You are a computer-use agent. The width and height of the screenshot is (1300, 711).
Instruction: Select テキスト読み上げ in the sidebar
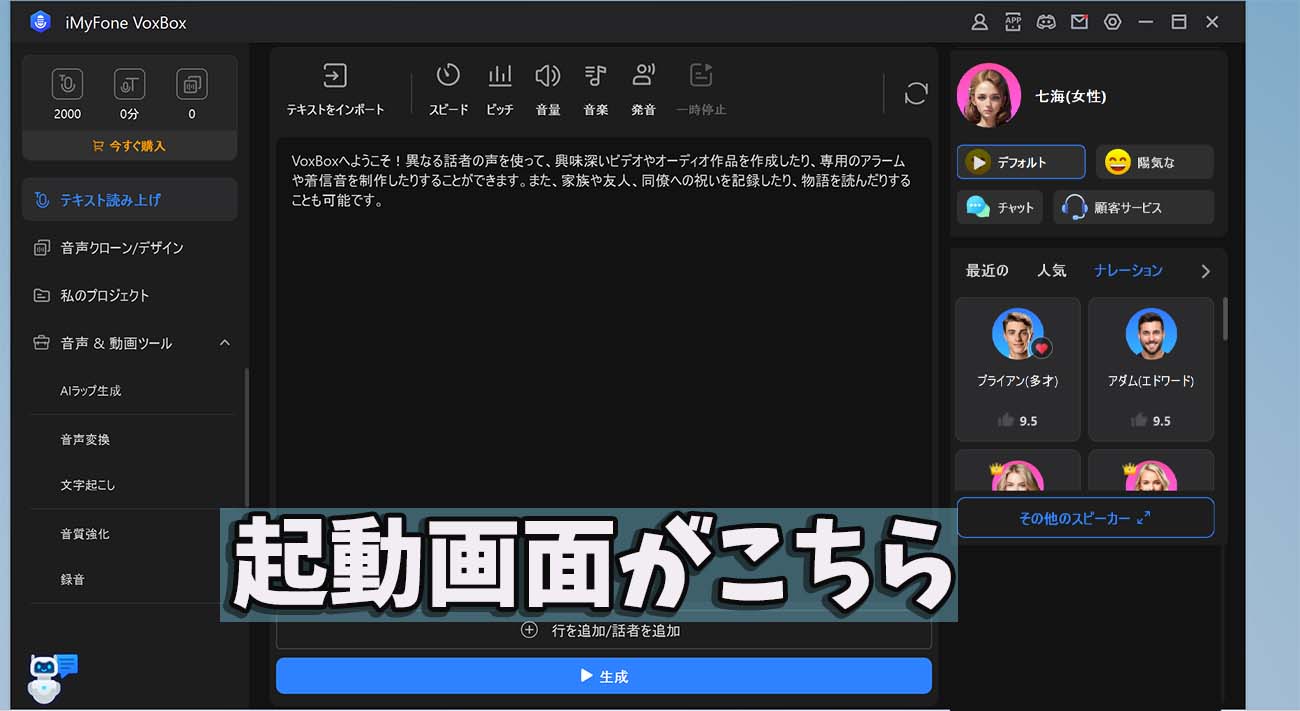point(129,199)
